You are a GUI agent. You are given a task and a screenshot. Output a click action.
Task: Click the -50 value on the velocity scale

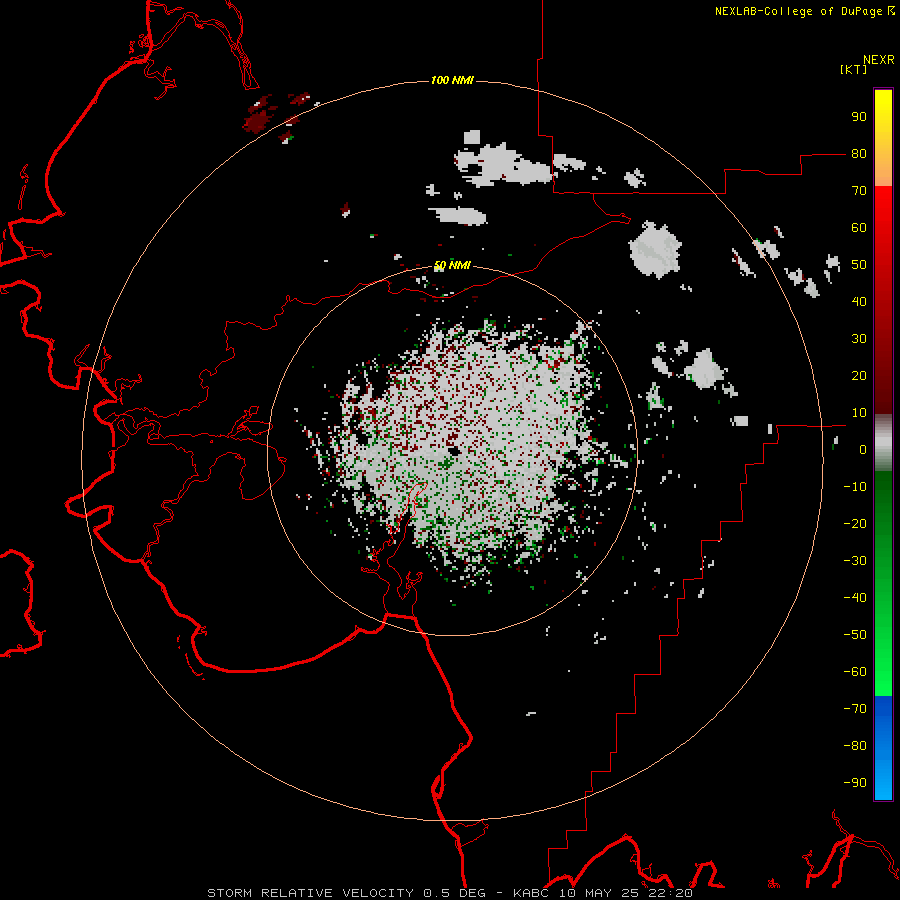tap(855, 635)
